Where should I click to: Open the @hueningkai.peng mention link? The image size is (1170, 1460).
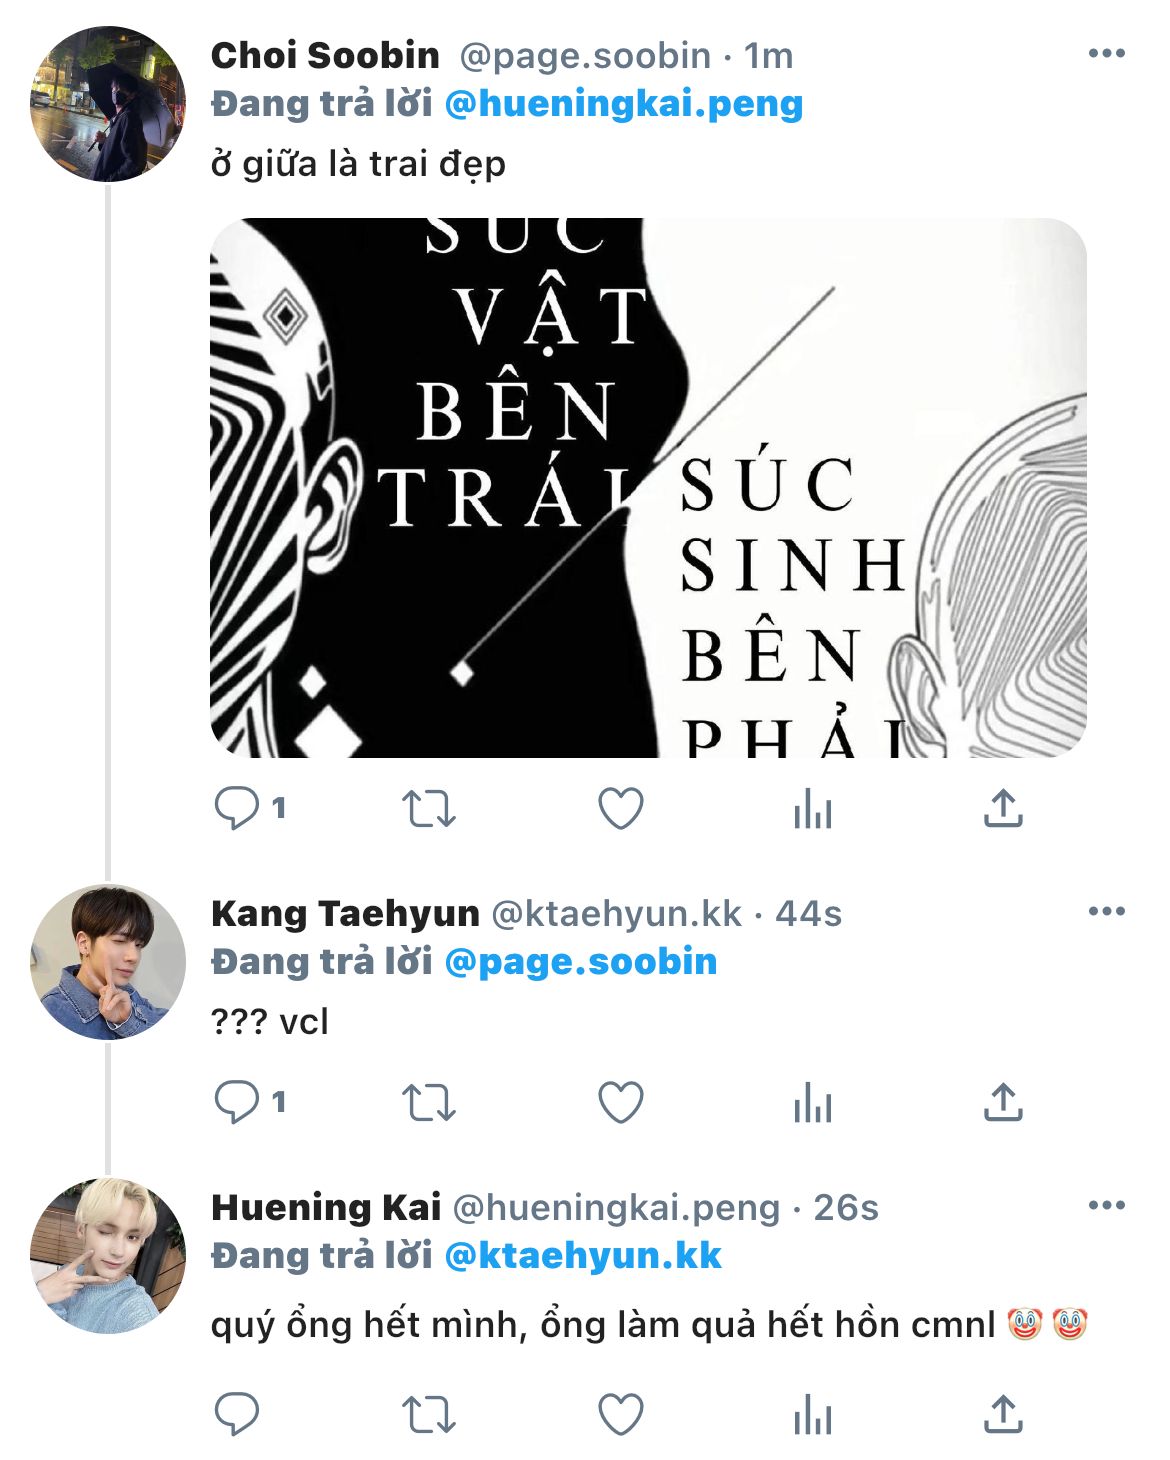pos(623,104)
